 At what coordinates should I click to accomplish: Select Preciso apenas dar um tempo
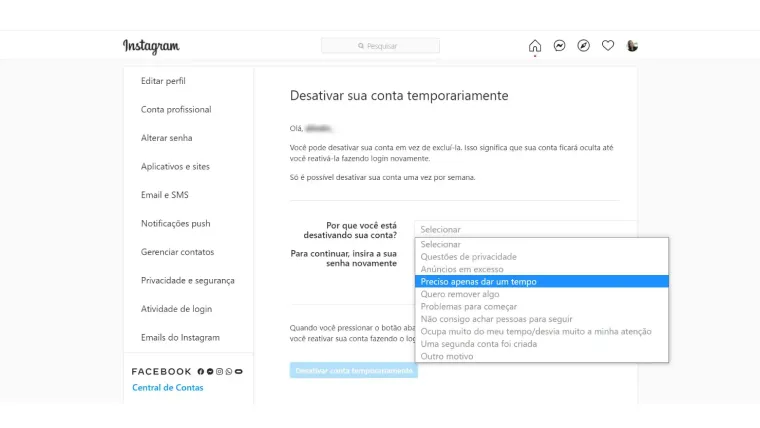pyautogui.click(x=541, y=282)
